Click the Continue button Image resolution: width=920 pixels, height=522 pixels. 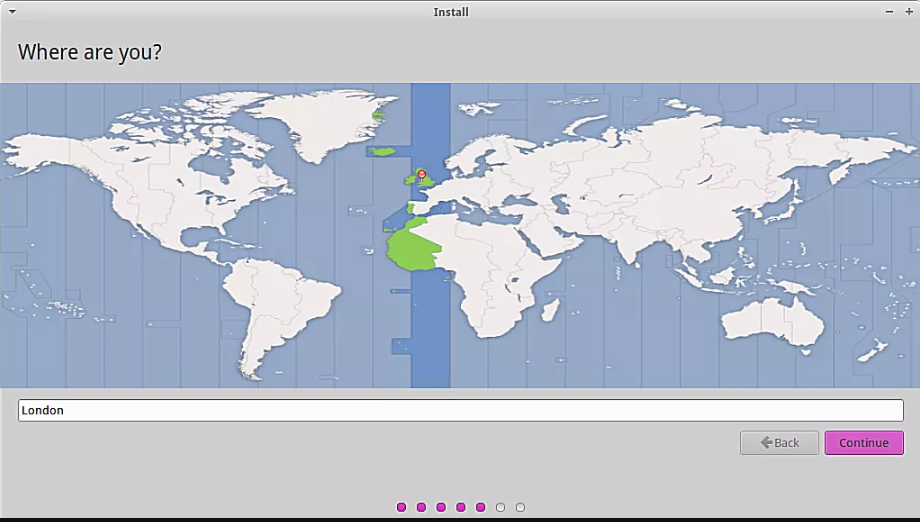coord(864,443)
